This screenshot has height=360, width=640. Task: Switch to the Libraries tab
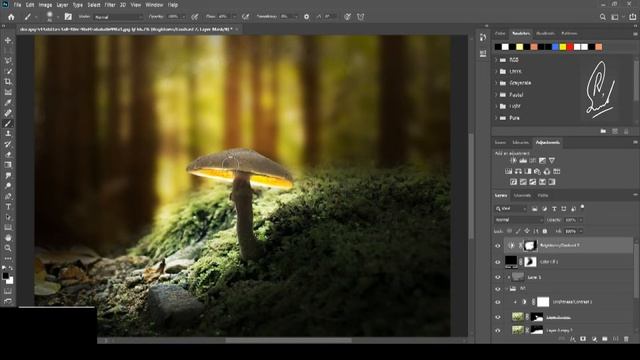click(x=520, y=142)
